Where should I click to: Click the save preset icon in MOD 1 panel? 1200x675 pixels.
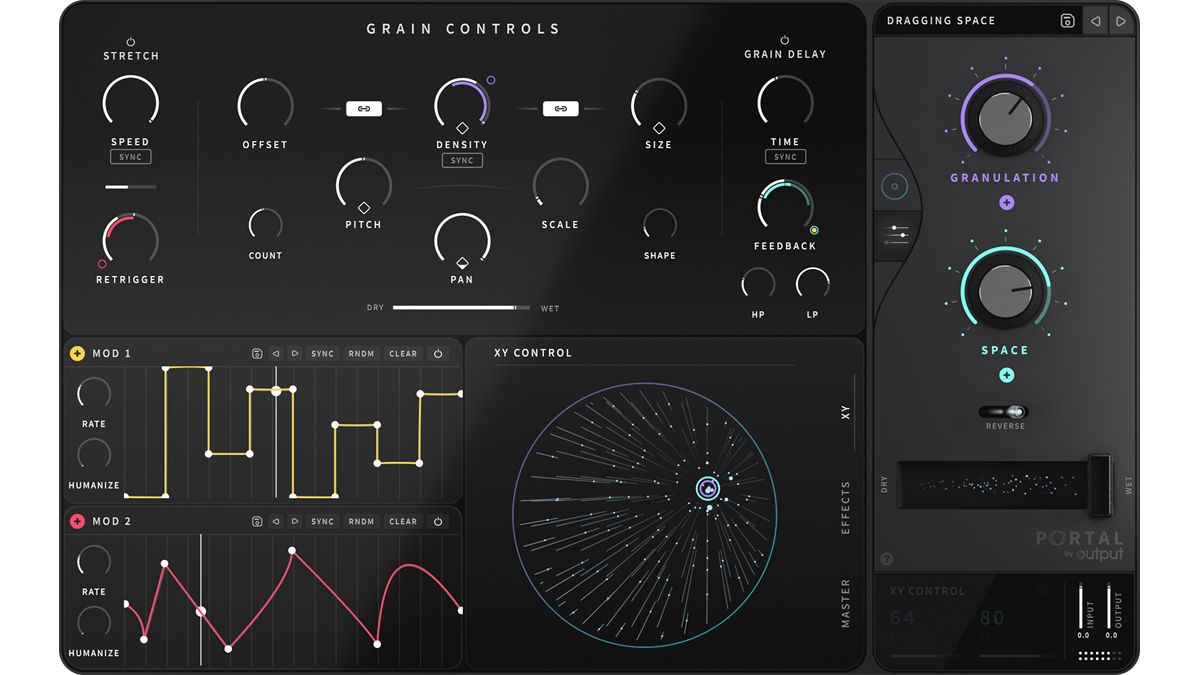point(257,353)
